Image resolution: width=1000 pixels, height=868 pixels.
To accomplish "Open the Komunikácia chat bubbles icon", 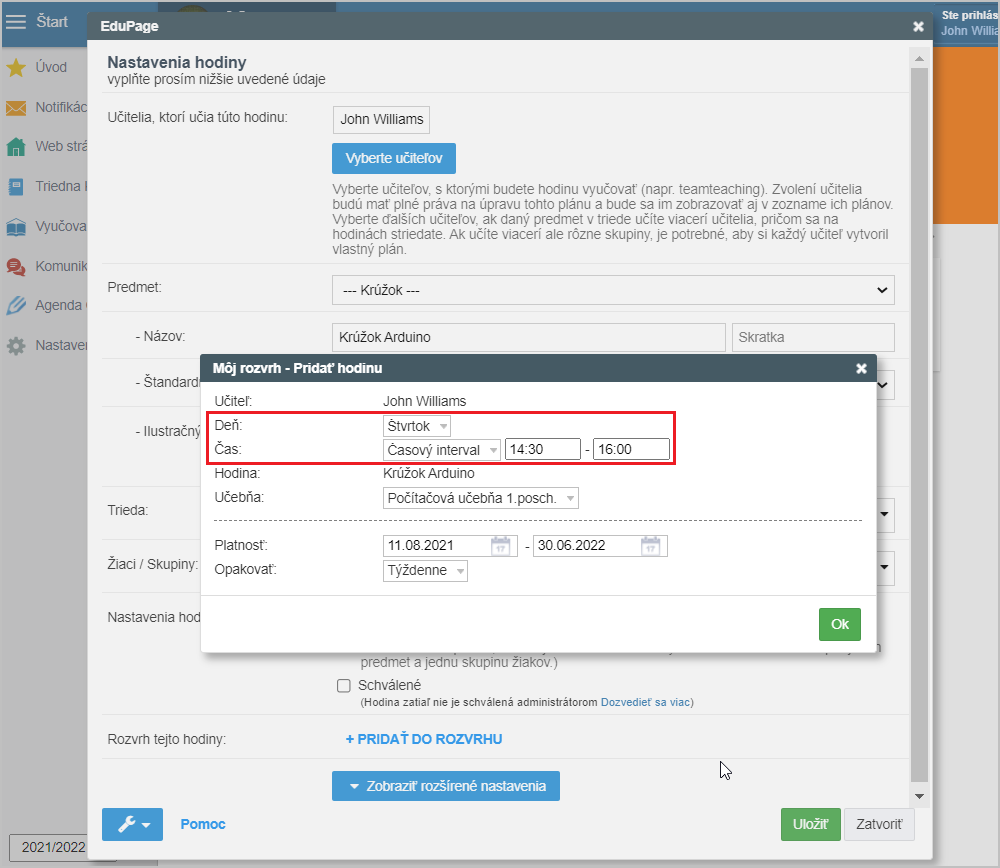I will (16, 267).
